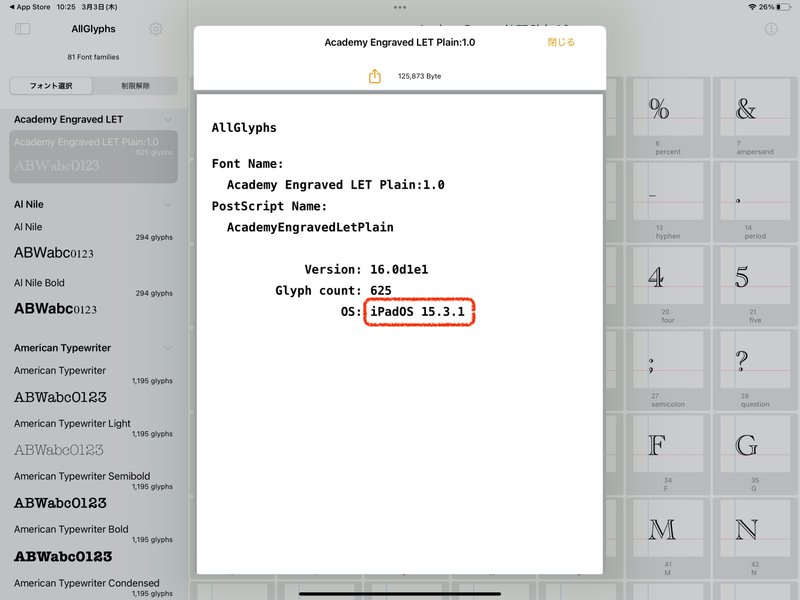Collapse the Al Nile family chevron
800x600 pixels.
click(x=168, y=205)
